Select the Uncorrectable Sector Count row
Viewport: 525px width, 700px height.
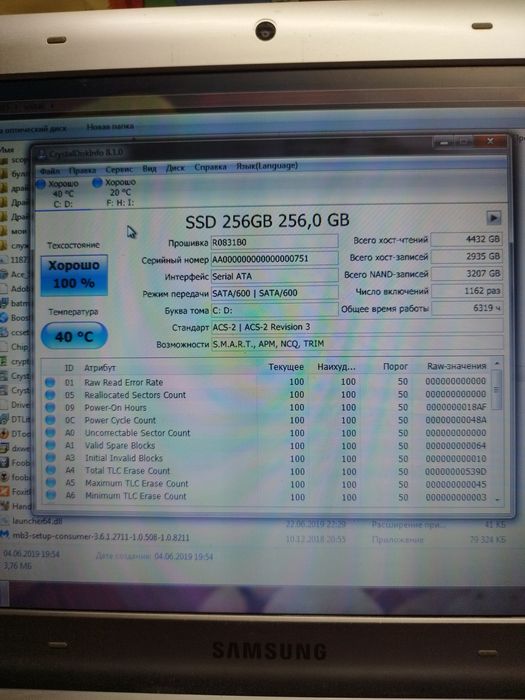(267, 433)
